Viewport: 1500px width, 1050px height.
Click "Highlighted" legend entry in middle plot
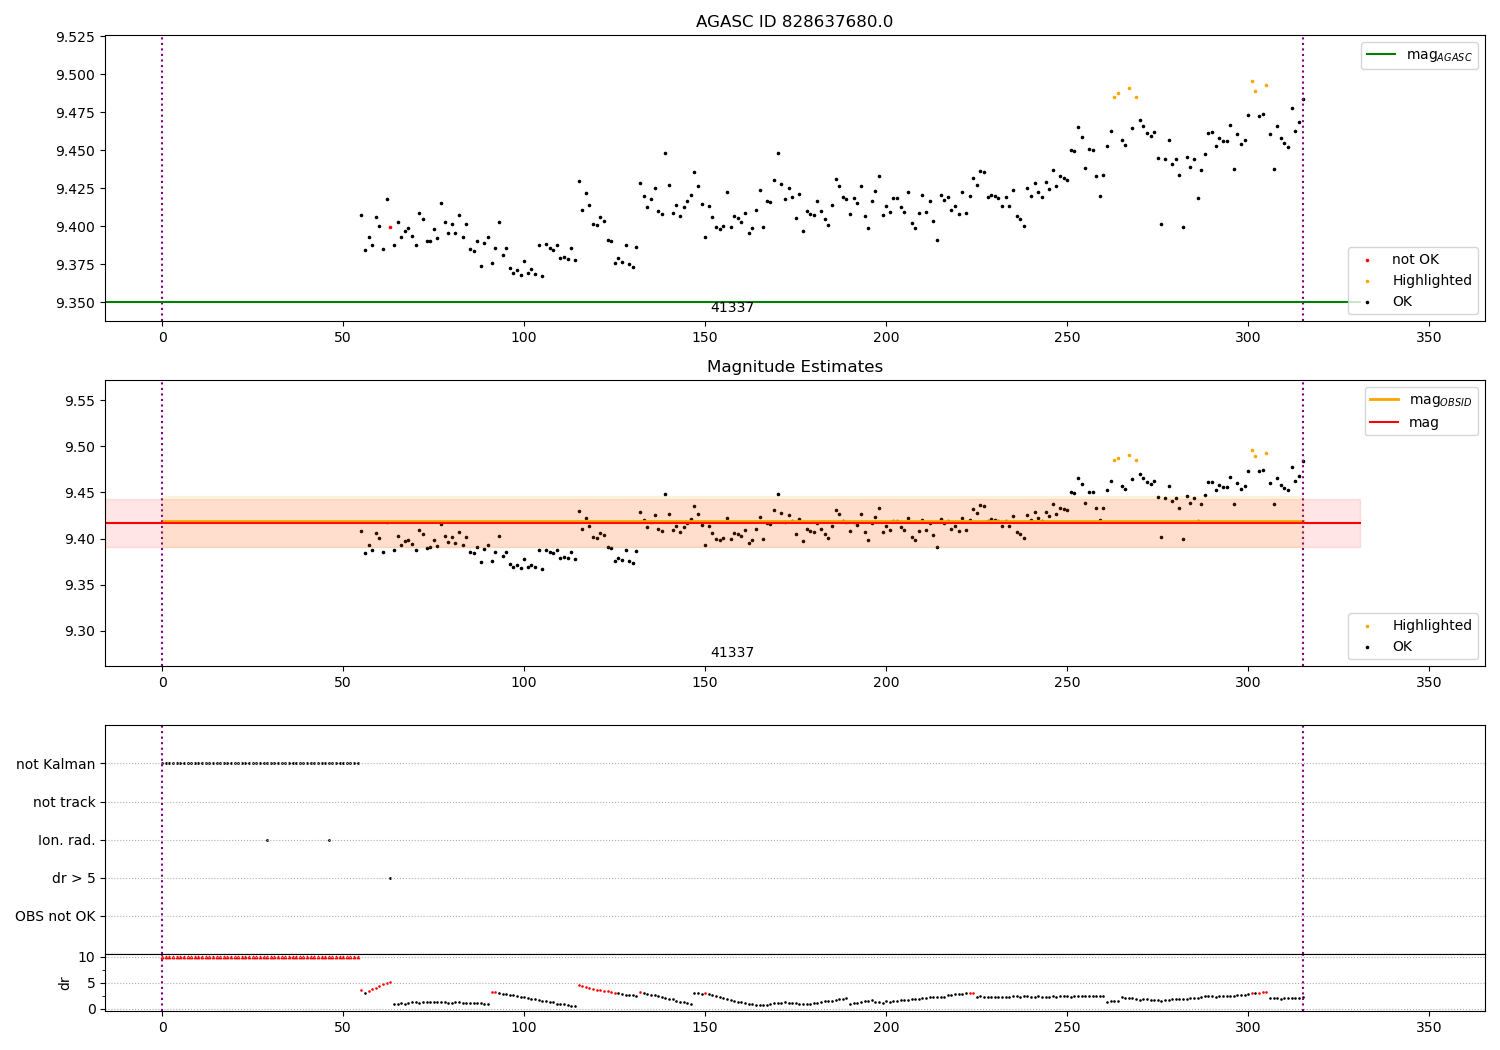[x=1419, y=626]
